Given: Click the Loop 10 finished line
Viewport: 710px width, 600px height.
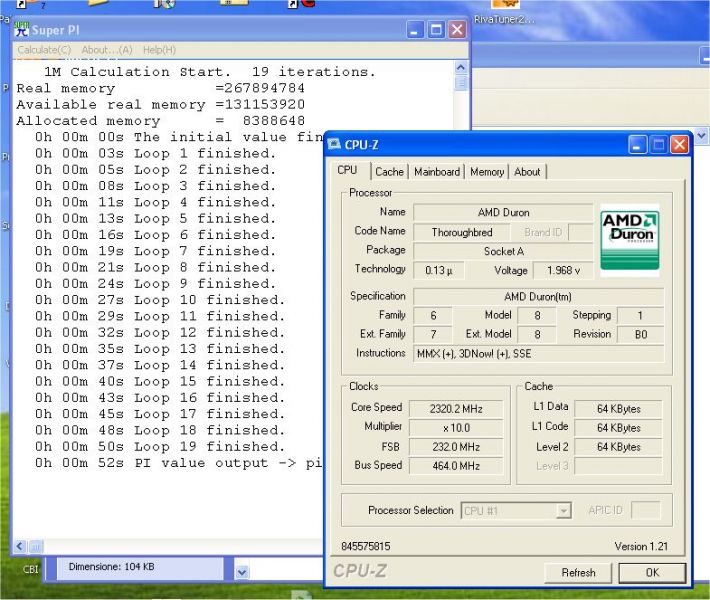Looking at the screenshot, I should pyautogui.click(x=160, y=300).
